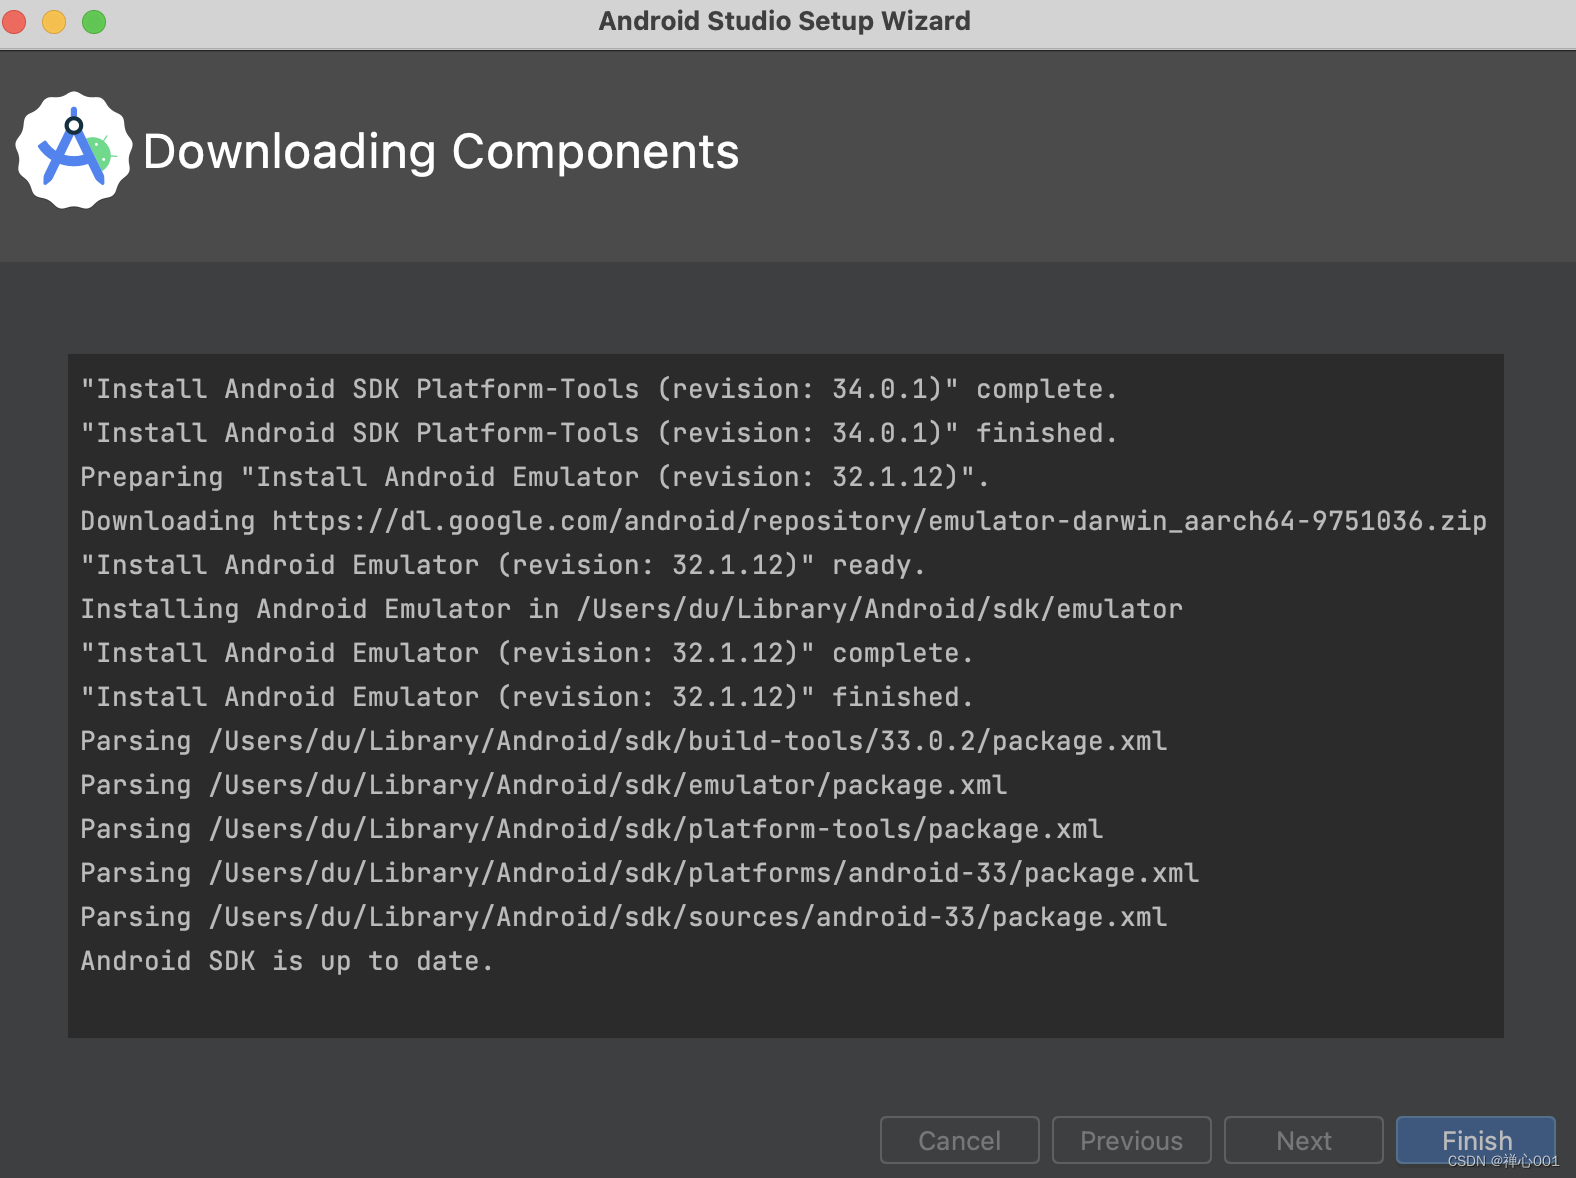
Task: Click the Parsing build-tools/33.0.2 line
Action: (624, 741)
